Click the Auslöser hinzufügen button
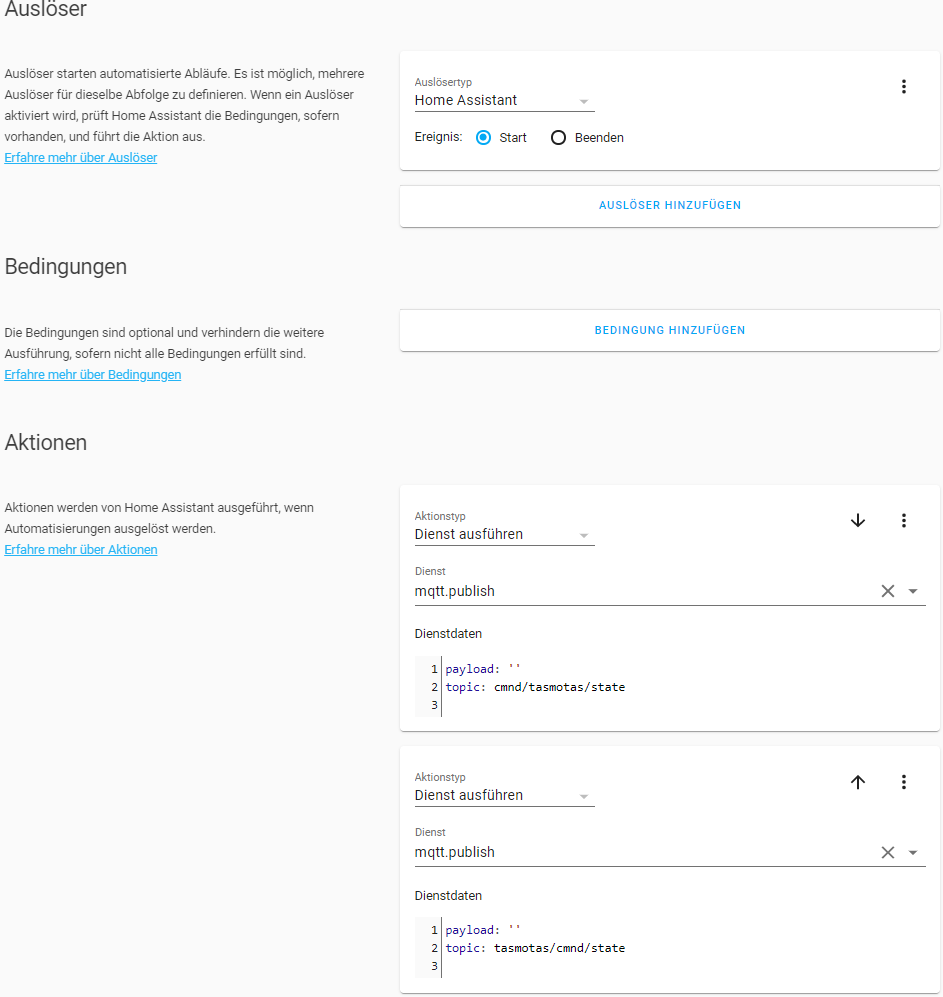 669,206
